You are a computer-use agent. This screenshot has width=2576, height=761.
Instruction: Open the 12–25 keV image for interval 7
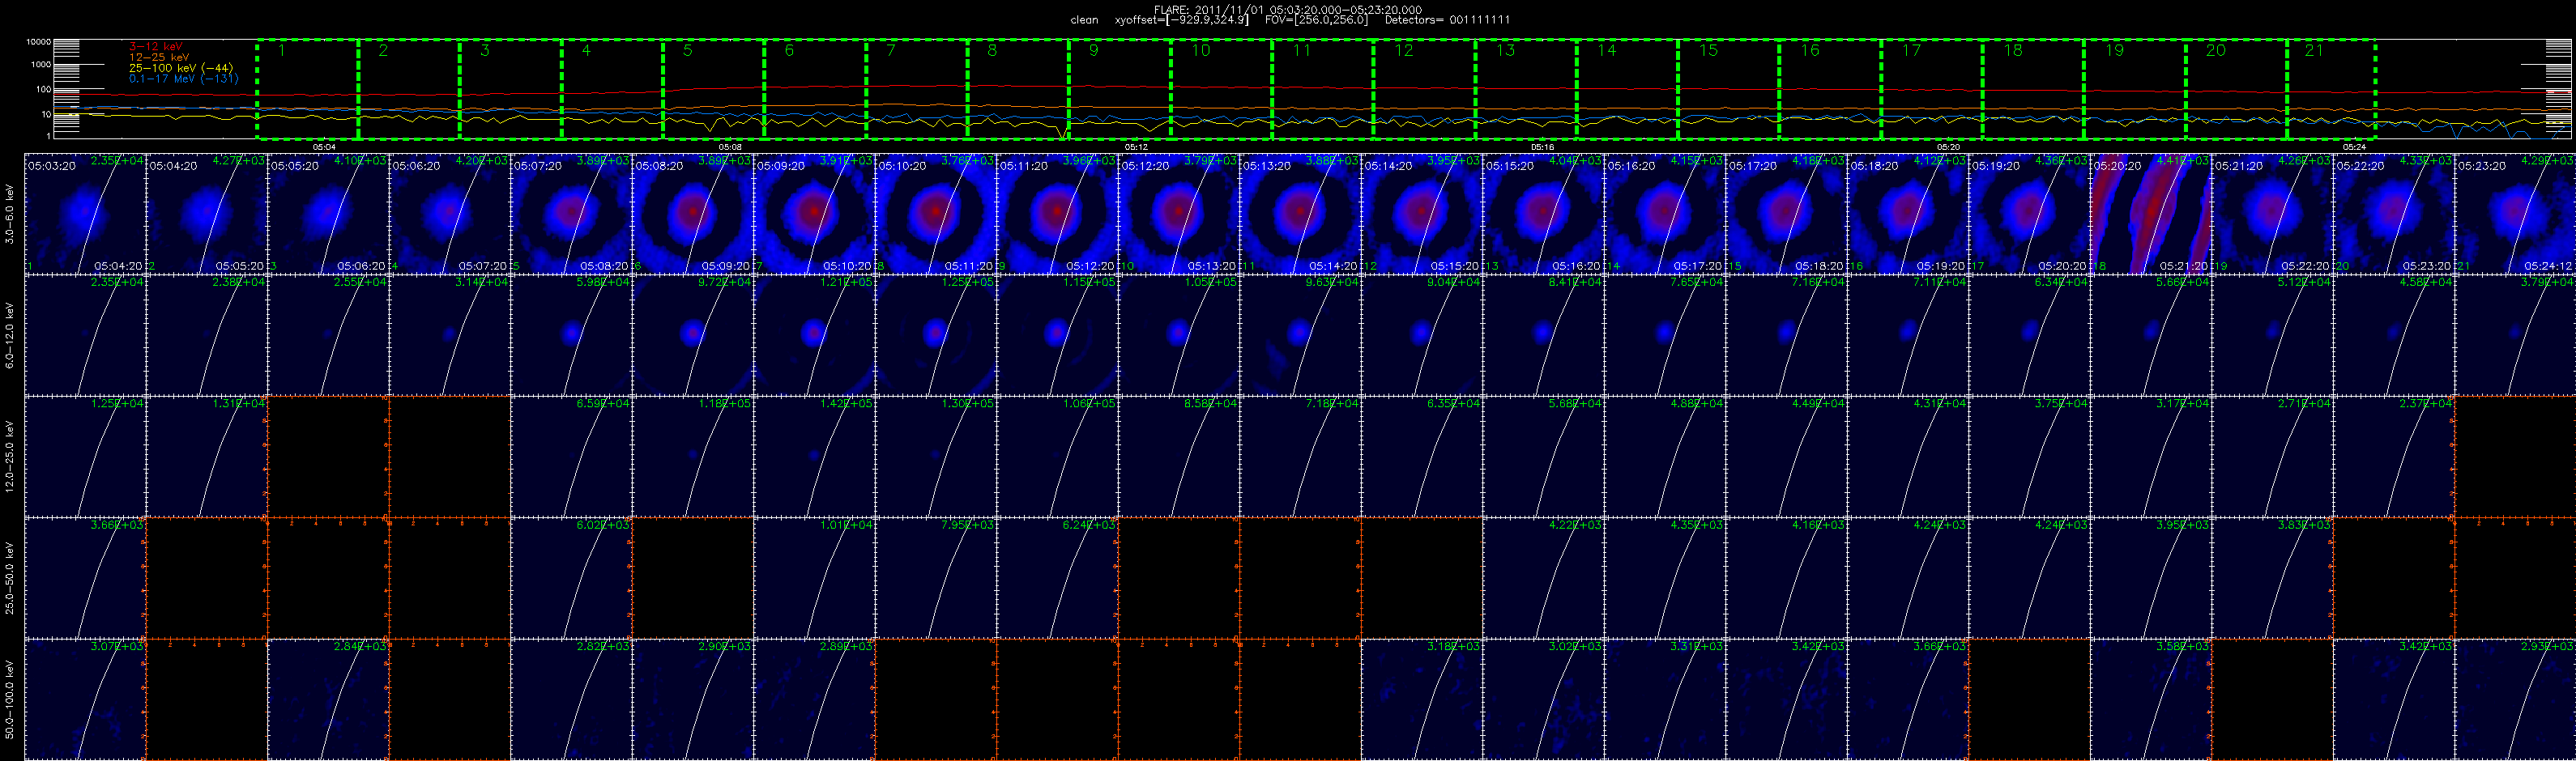(814, 457)
